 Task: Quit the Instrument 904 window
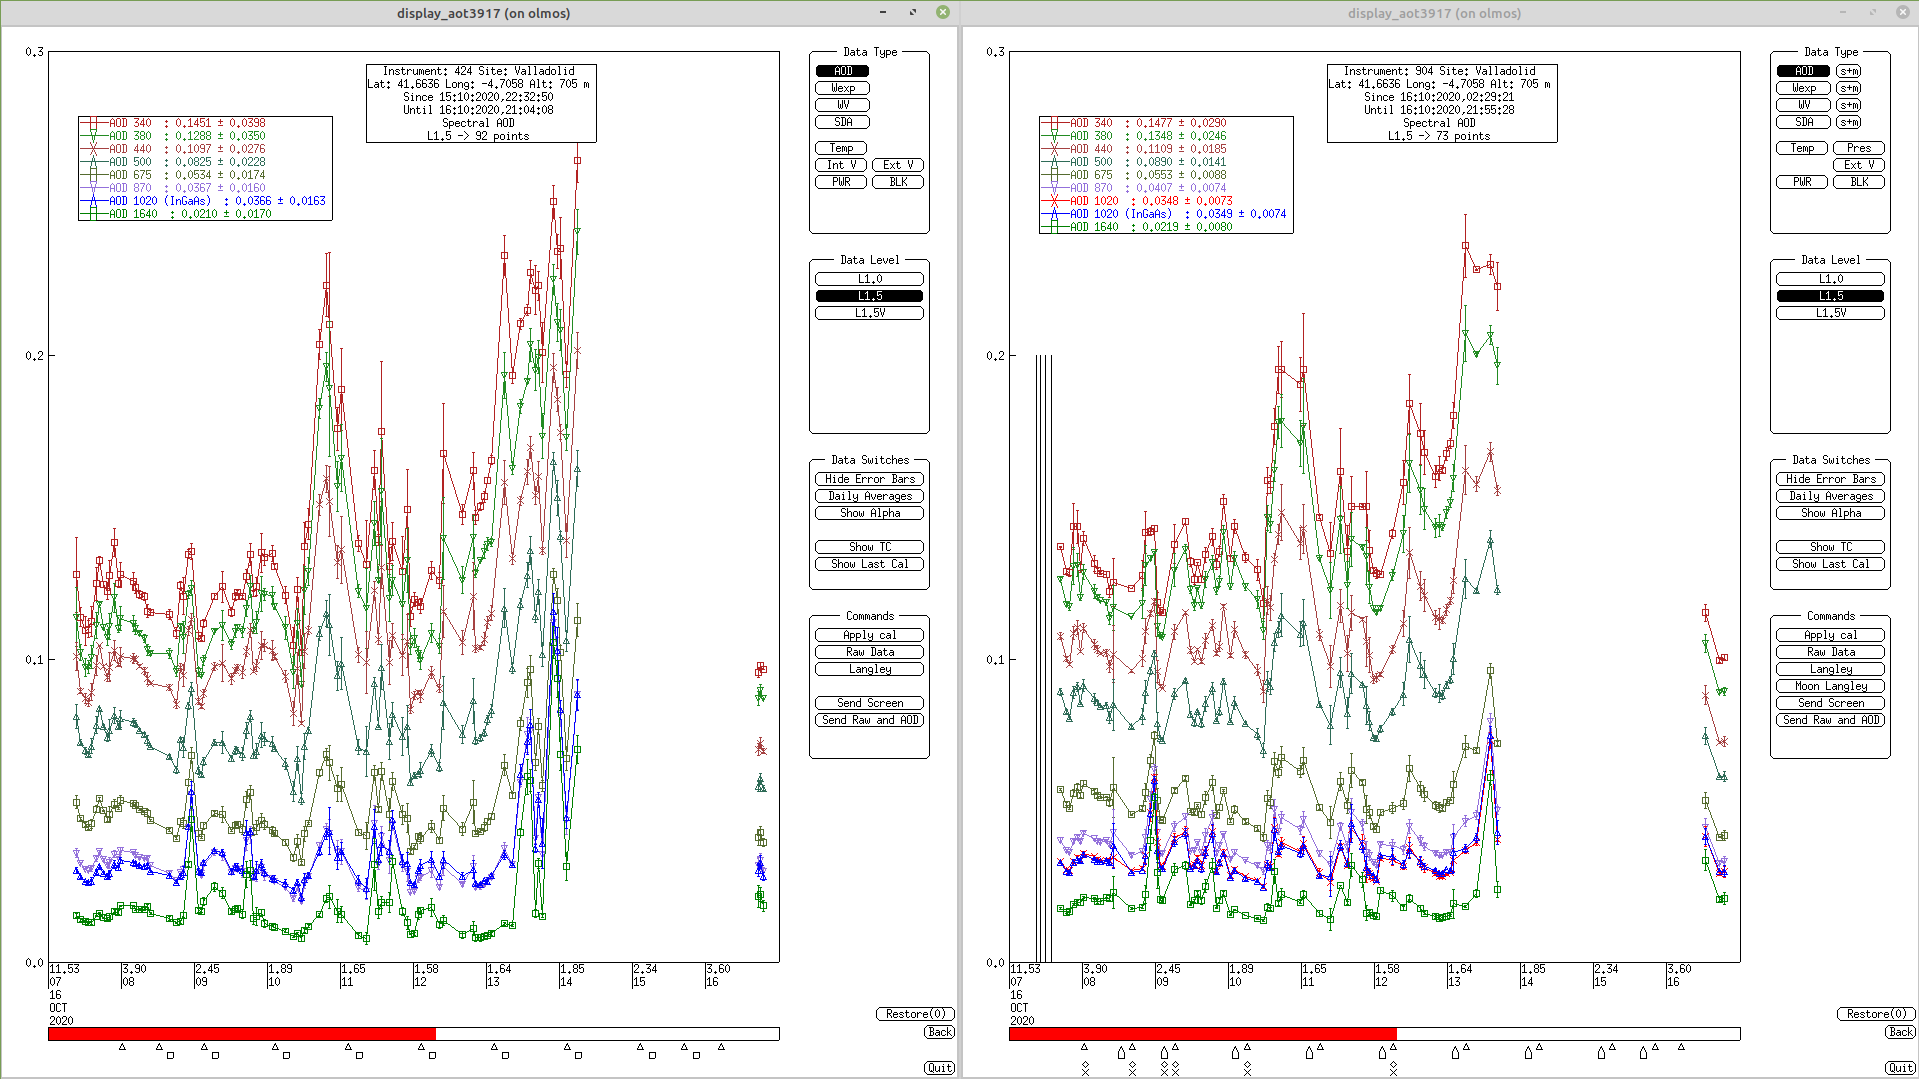[x=1900, y=1068]
